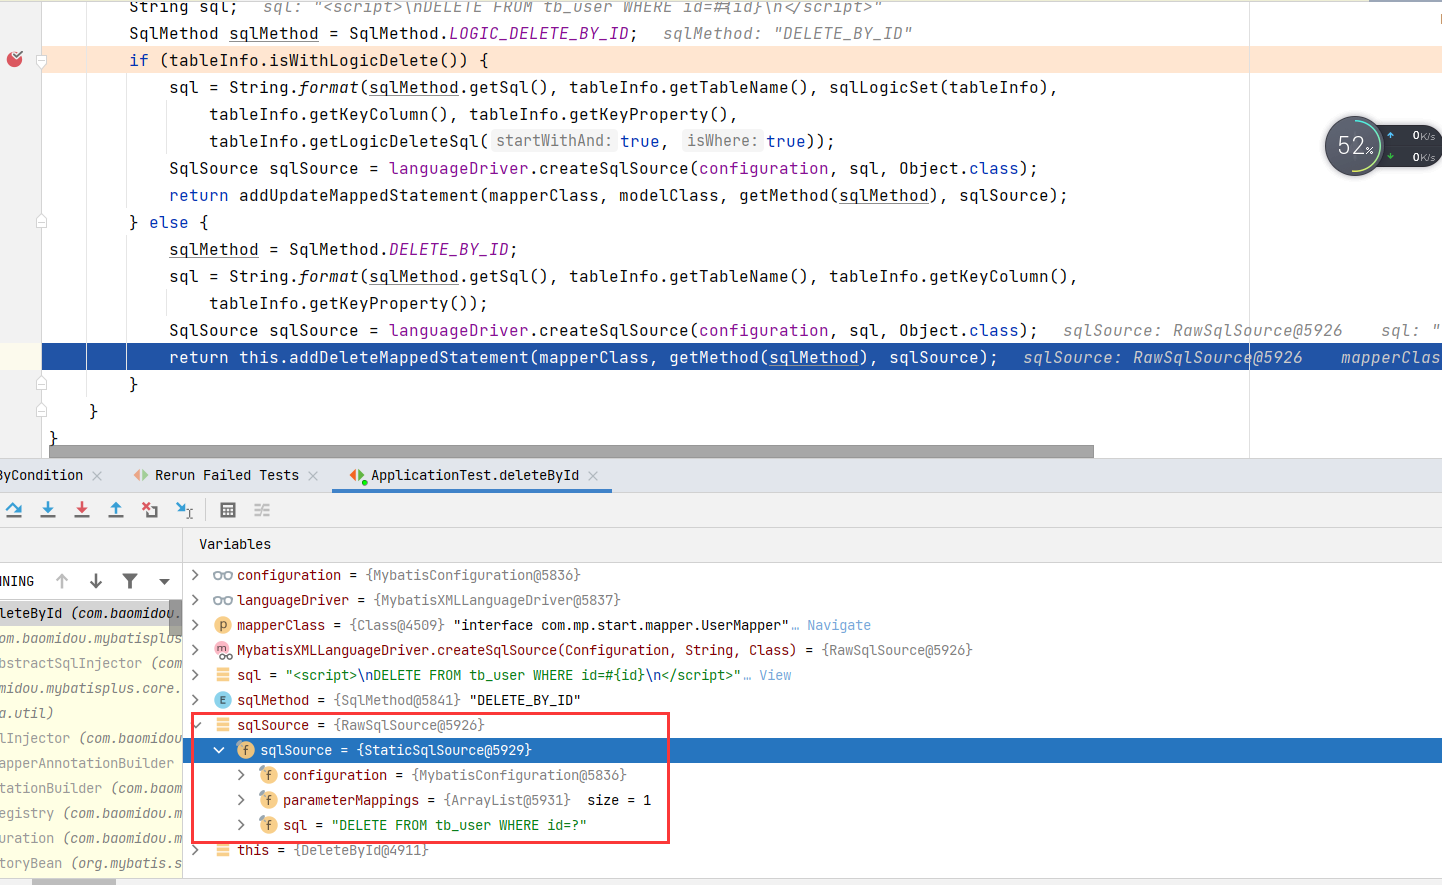Click the View link for sql value
This screenshot has width=1442, height=885.
click(775, 675)
